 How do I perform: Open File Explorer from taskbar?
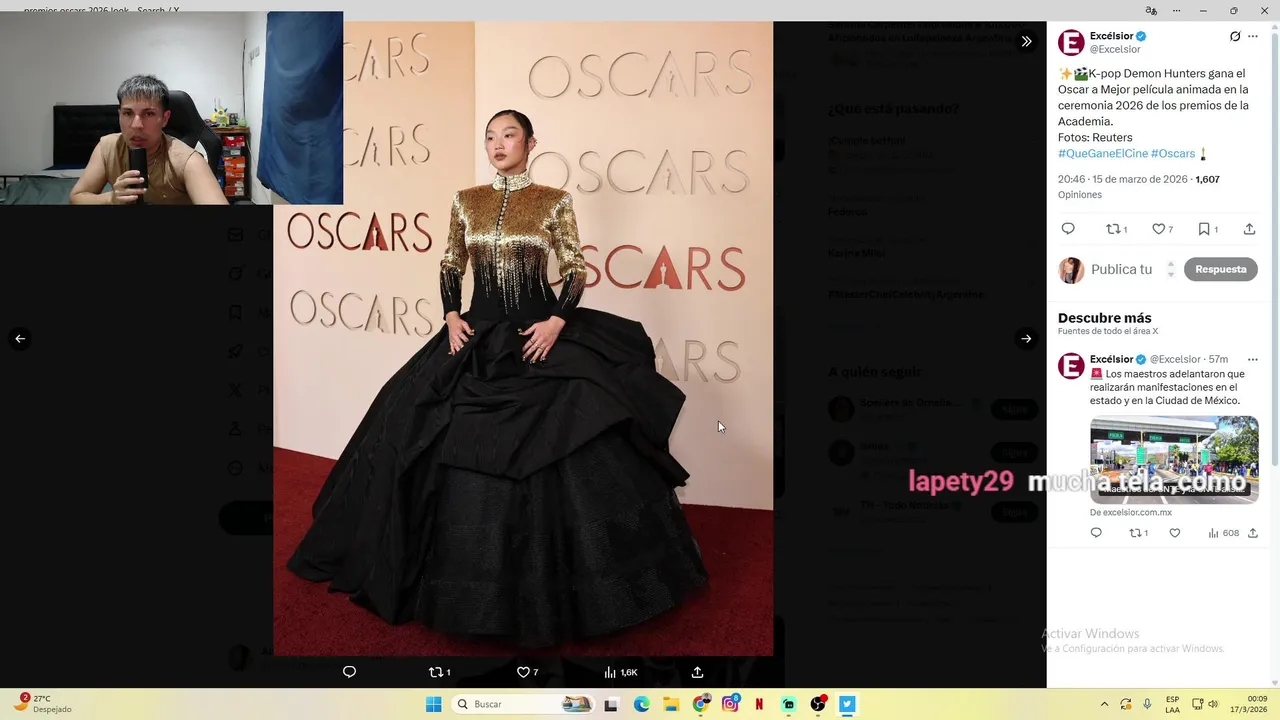[671, 704]
